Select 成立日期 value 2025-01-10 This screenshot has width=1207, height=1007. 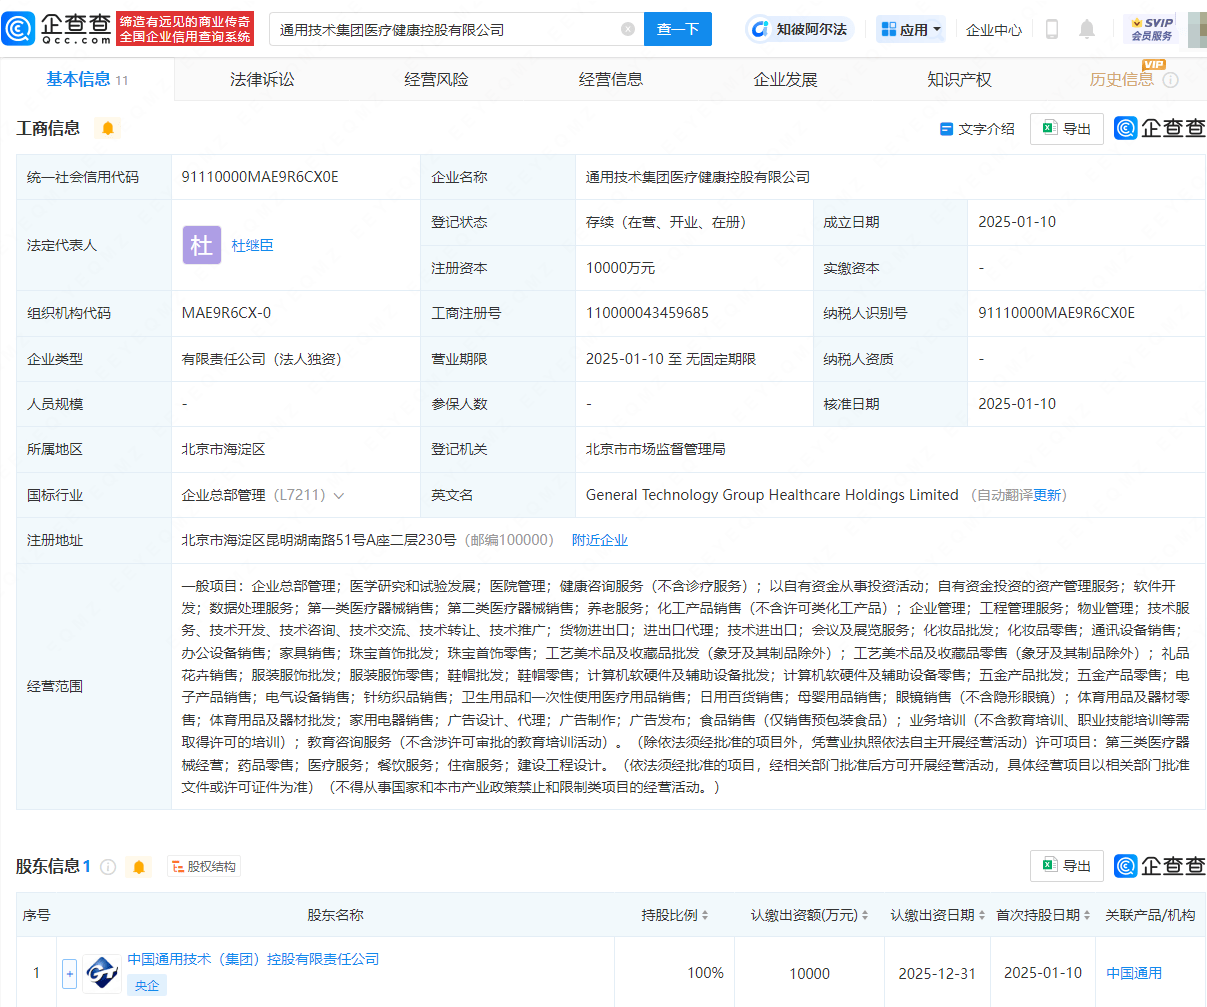(1017, 222)
